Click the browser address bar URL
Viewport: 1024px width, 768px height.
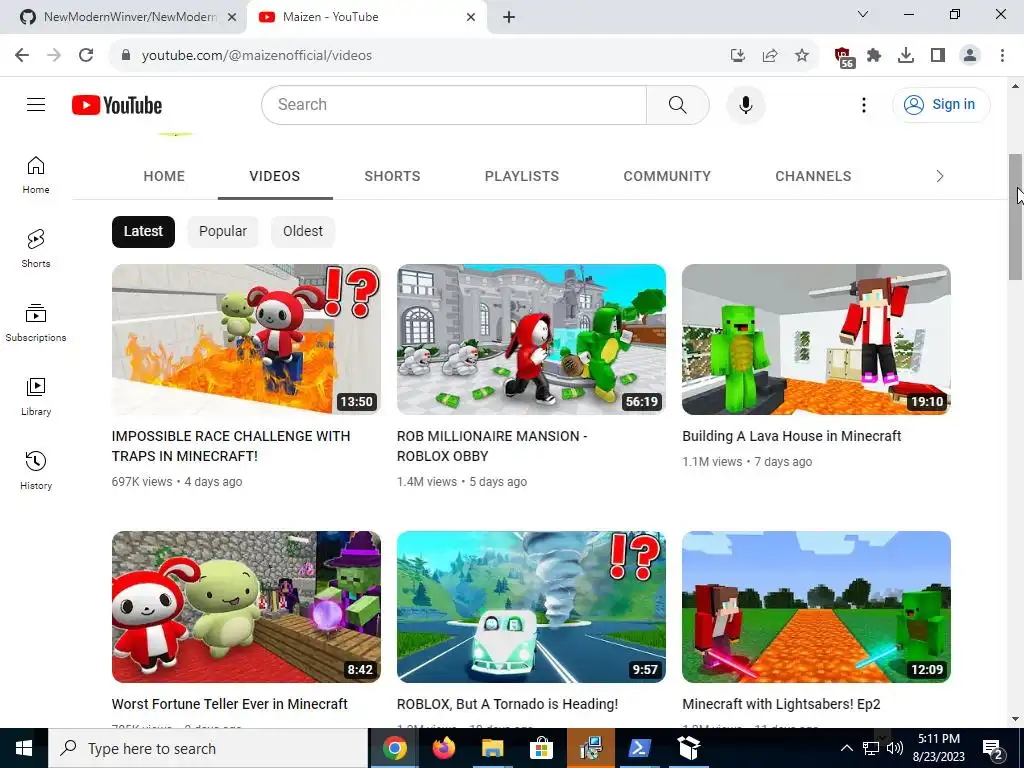point(257,56)
